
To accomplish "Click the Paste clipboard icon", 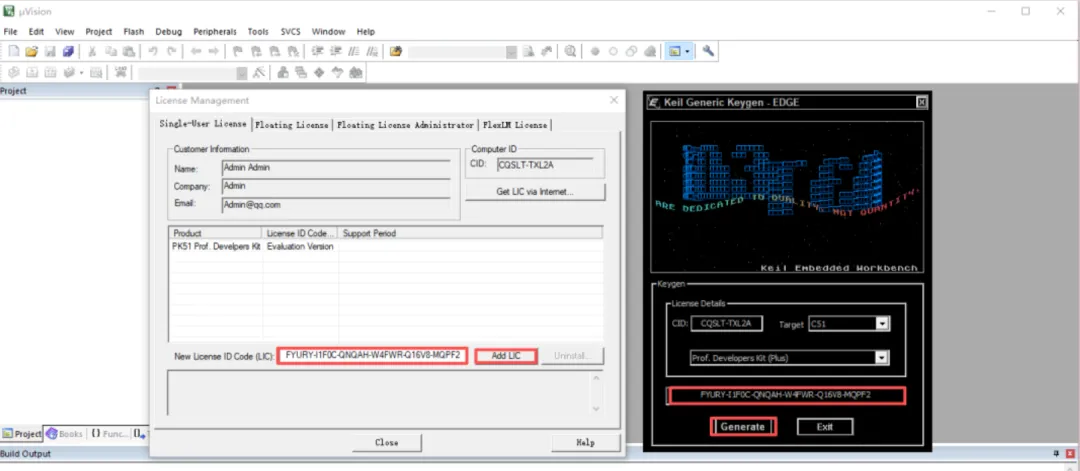I will (x=129, y=52).
